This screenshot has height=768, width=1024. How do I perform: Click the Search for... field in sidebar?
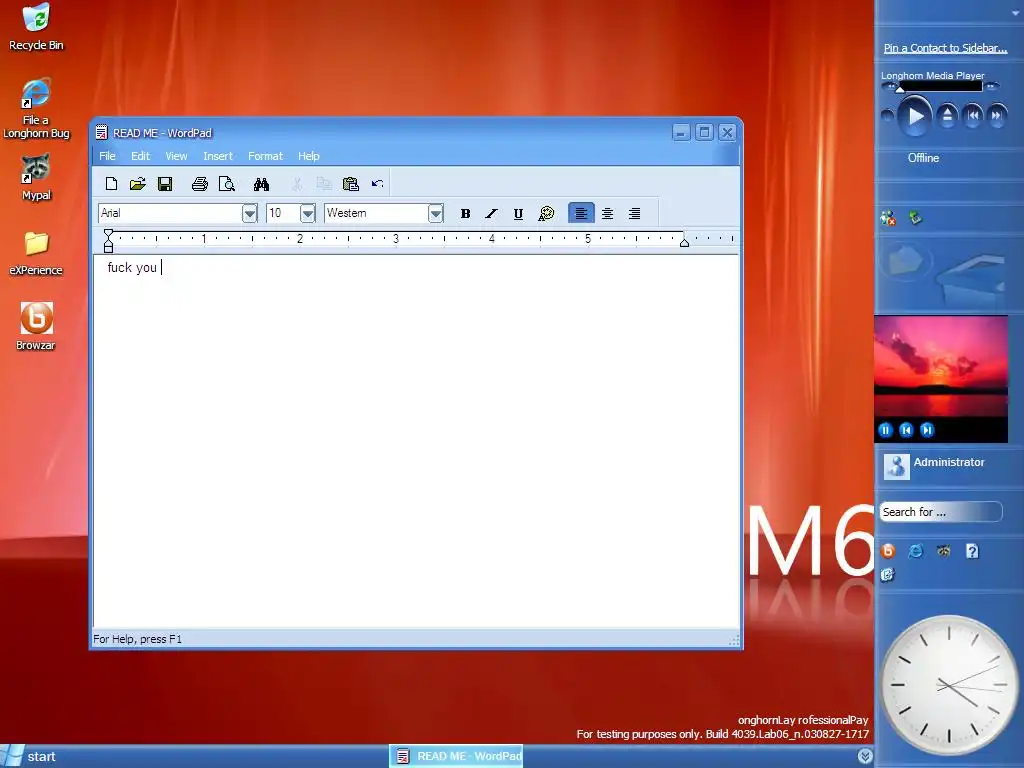940,512
